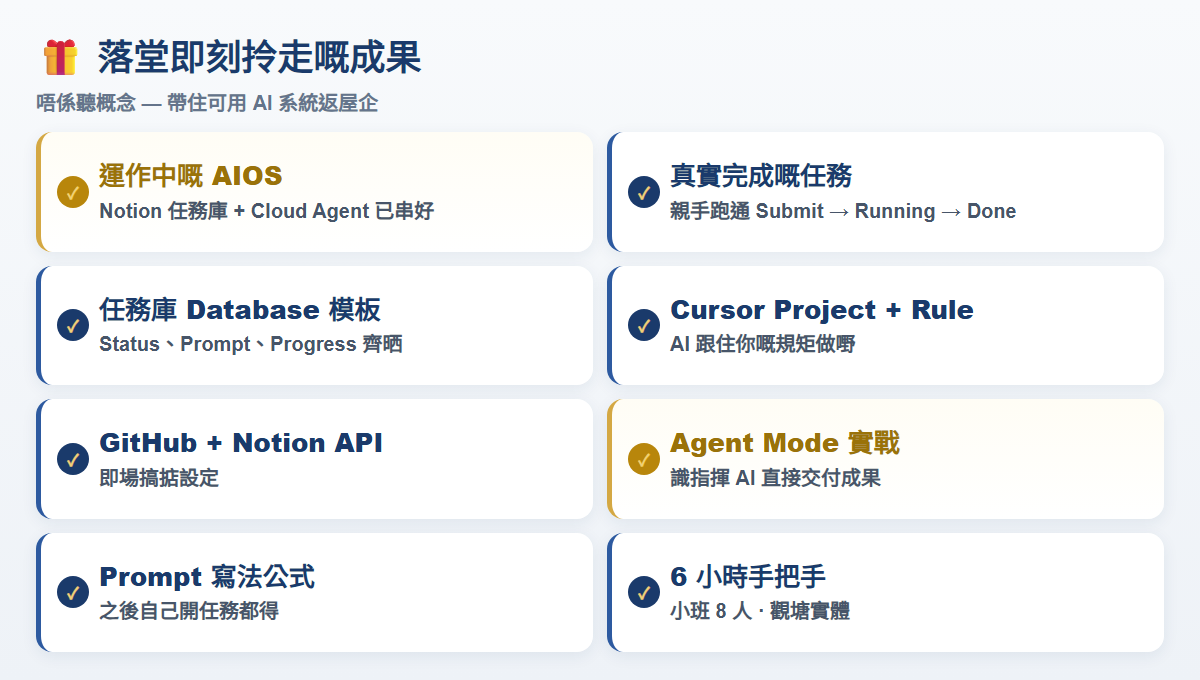Click the gift box icon beside the heading
Viewport: 1200px width, 680px height.
point(61,57)
